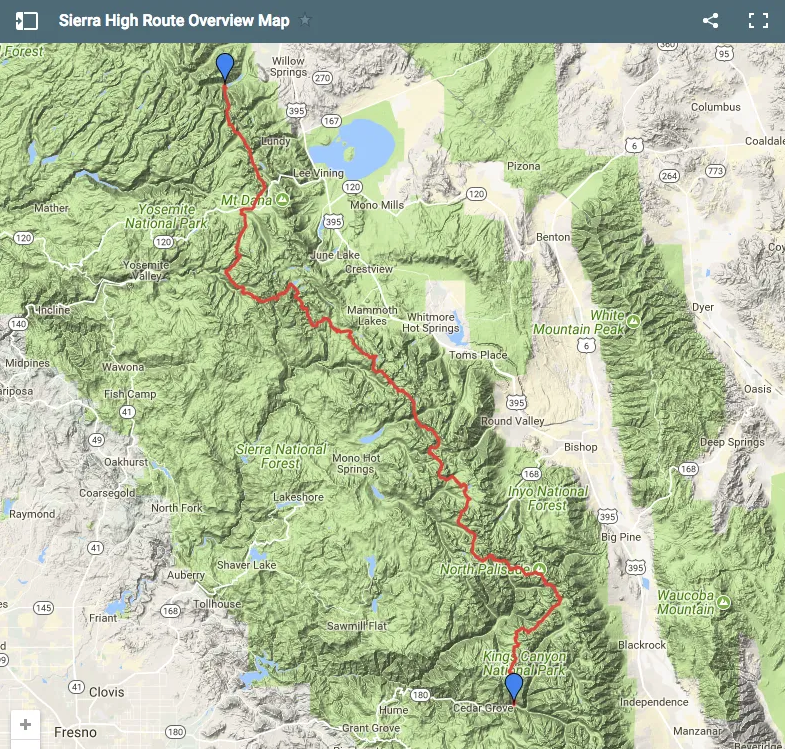This screenshot has width=785, height=749.
Task: Click the Sierra High Route Overview Map title
Action: (x=174, y=21)
